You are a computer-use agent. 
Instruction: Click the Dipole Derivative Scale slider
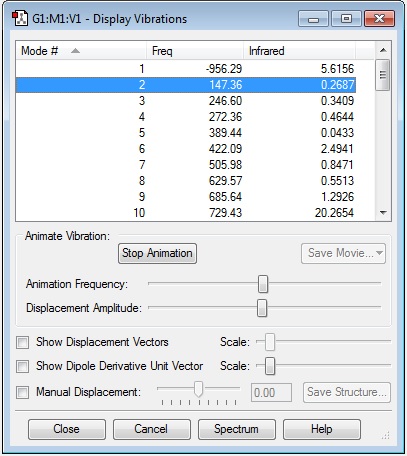270,366
